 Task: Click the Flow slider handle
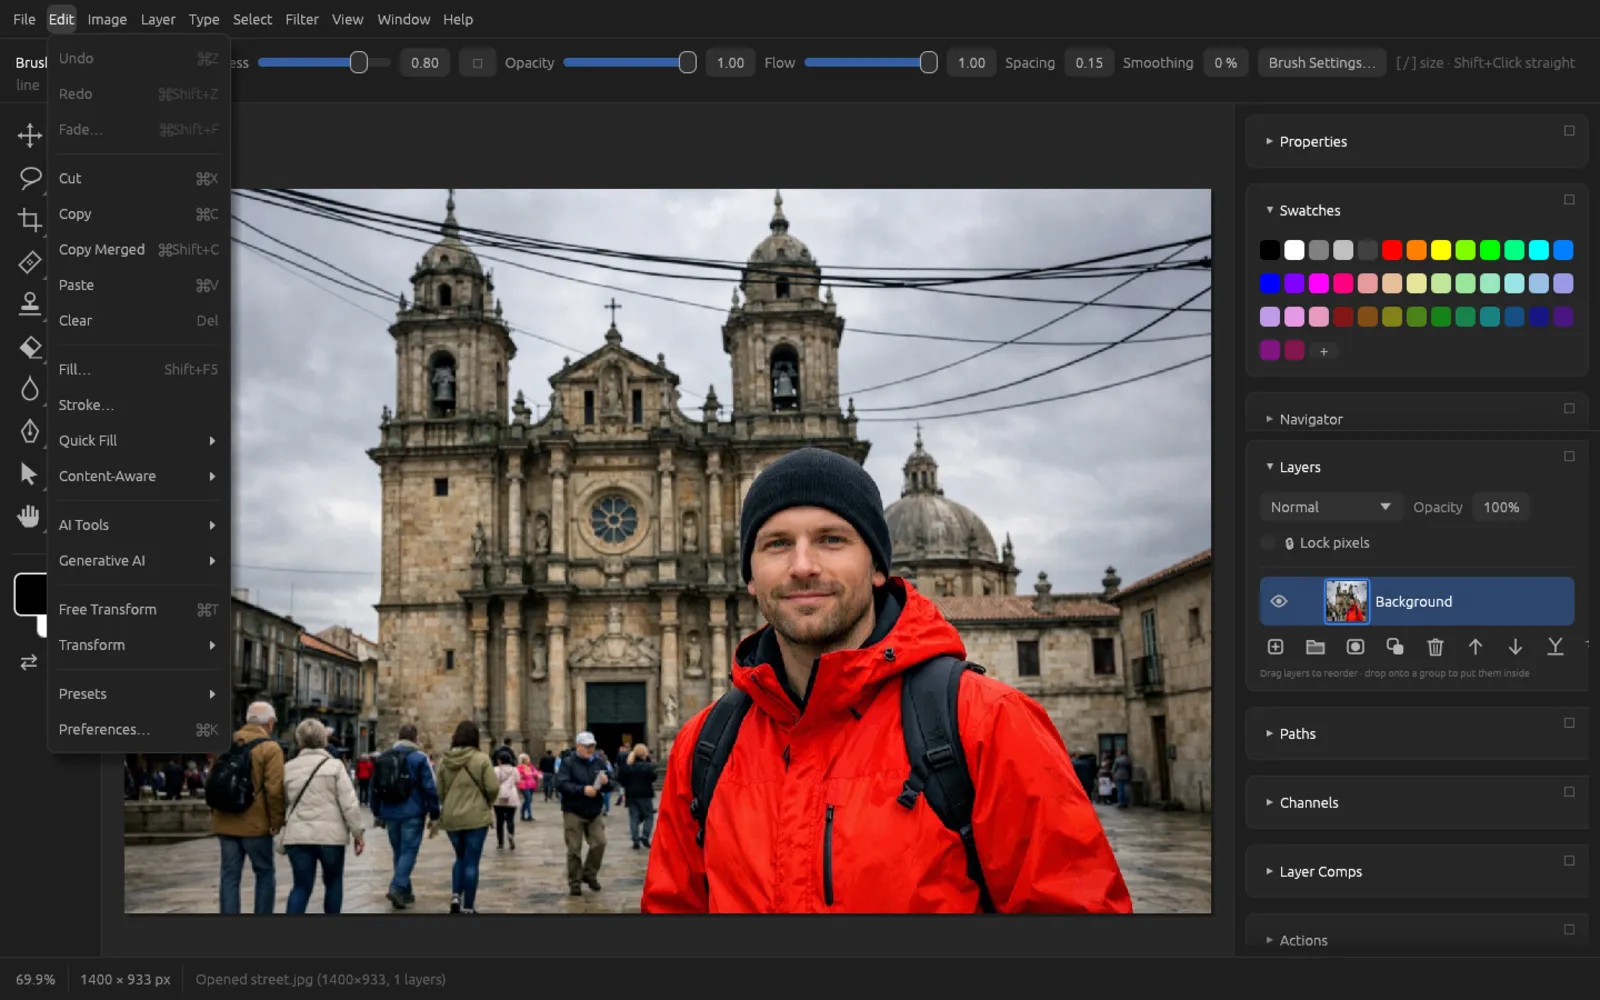click(x=929, y=63)
